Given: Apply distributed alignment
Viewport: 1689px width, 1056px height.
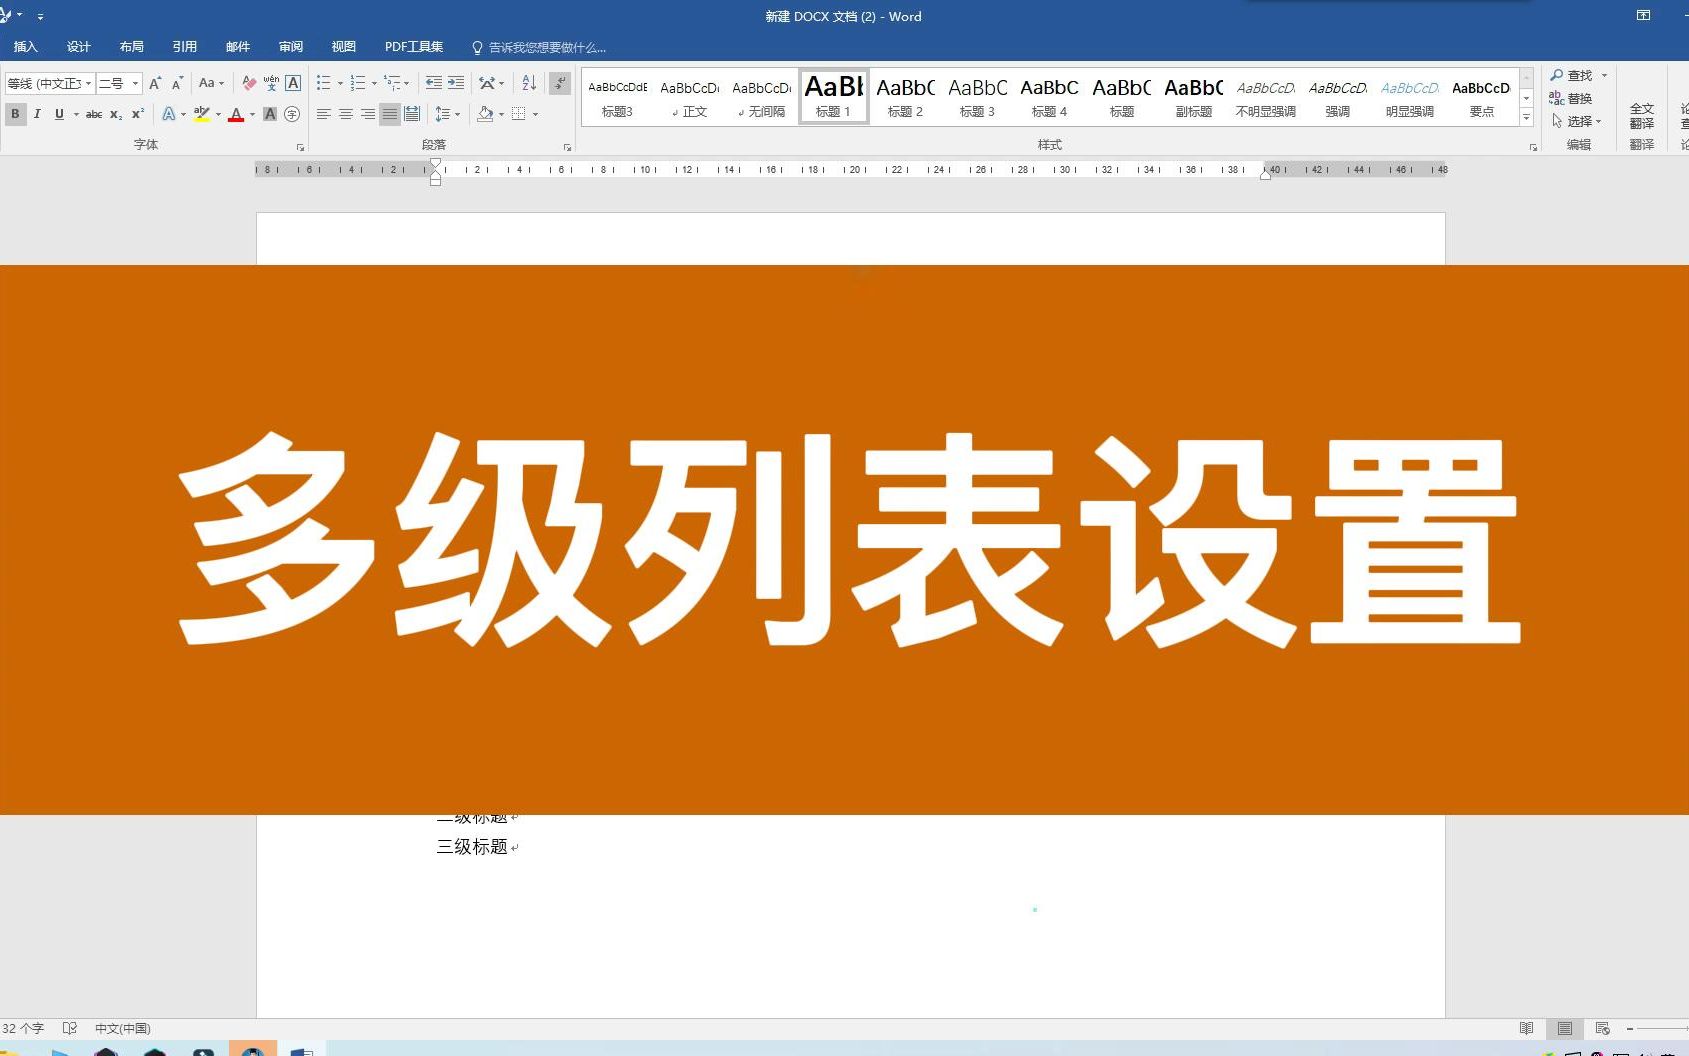Looking at the screenshot, I should pyautogui.click(x=412, y=114).
